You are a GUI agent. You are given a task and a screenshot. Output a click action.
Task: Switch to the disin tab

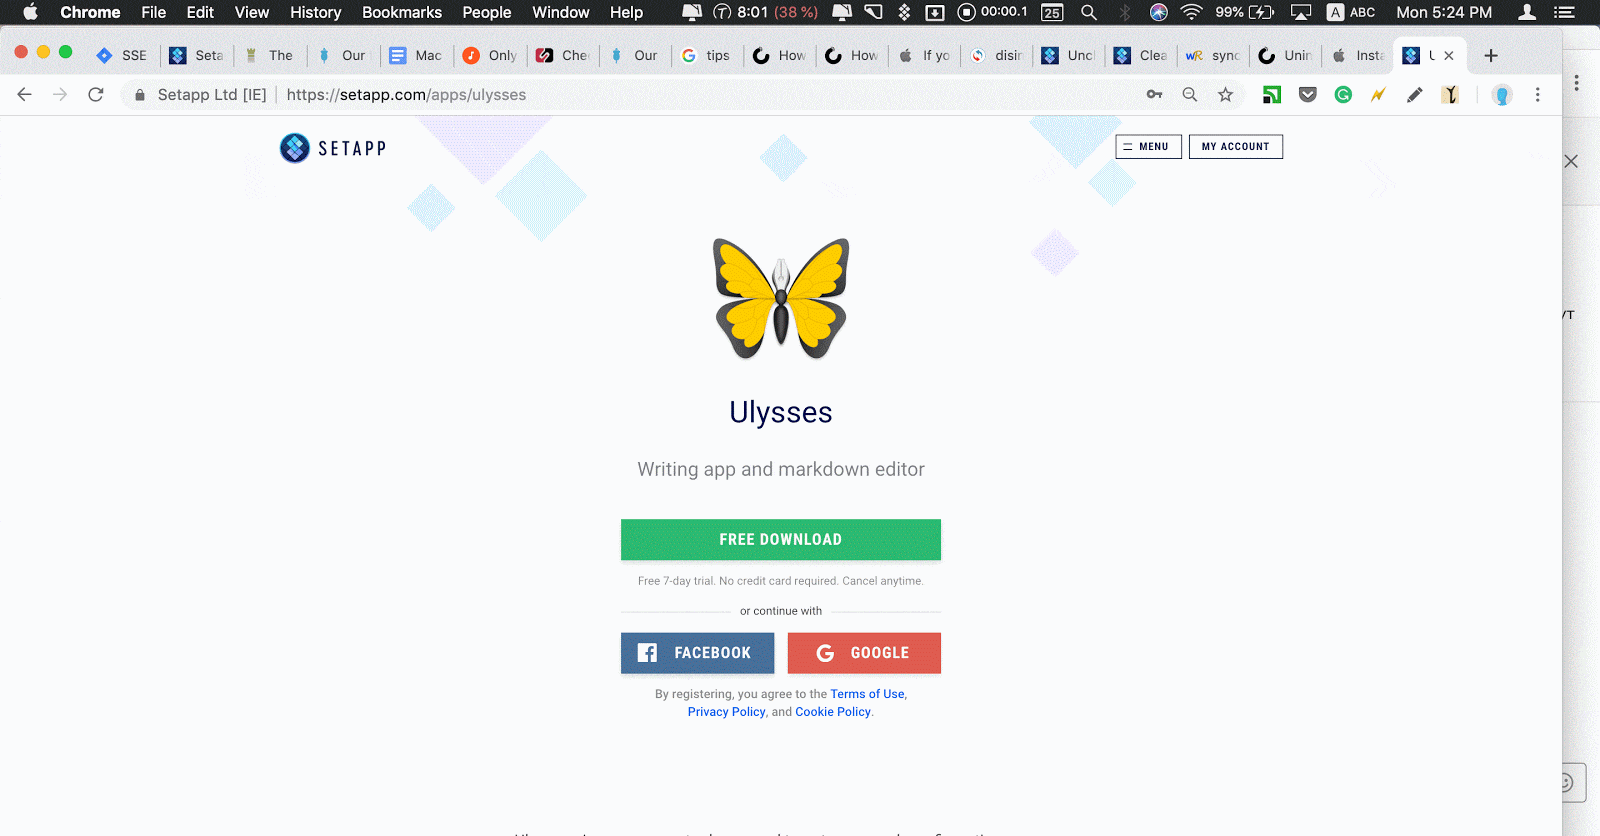998,56
